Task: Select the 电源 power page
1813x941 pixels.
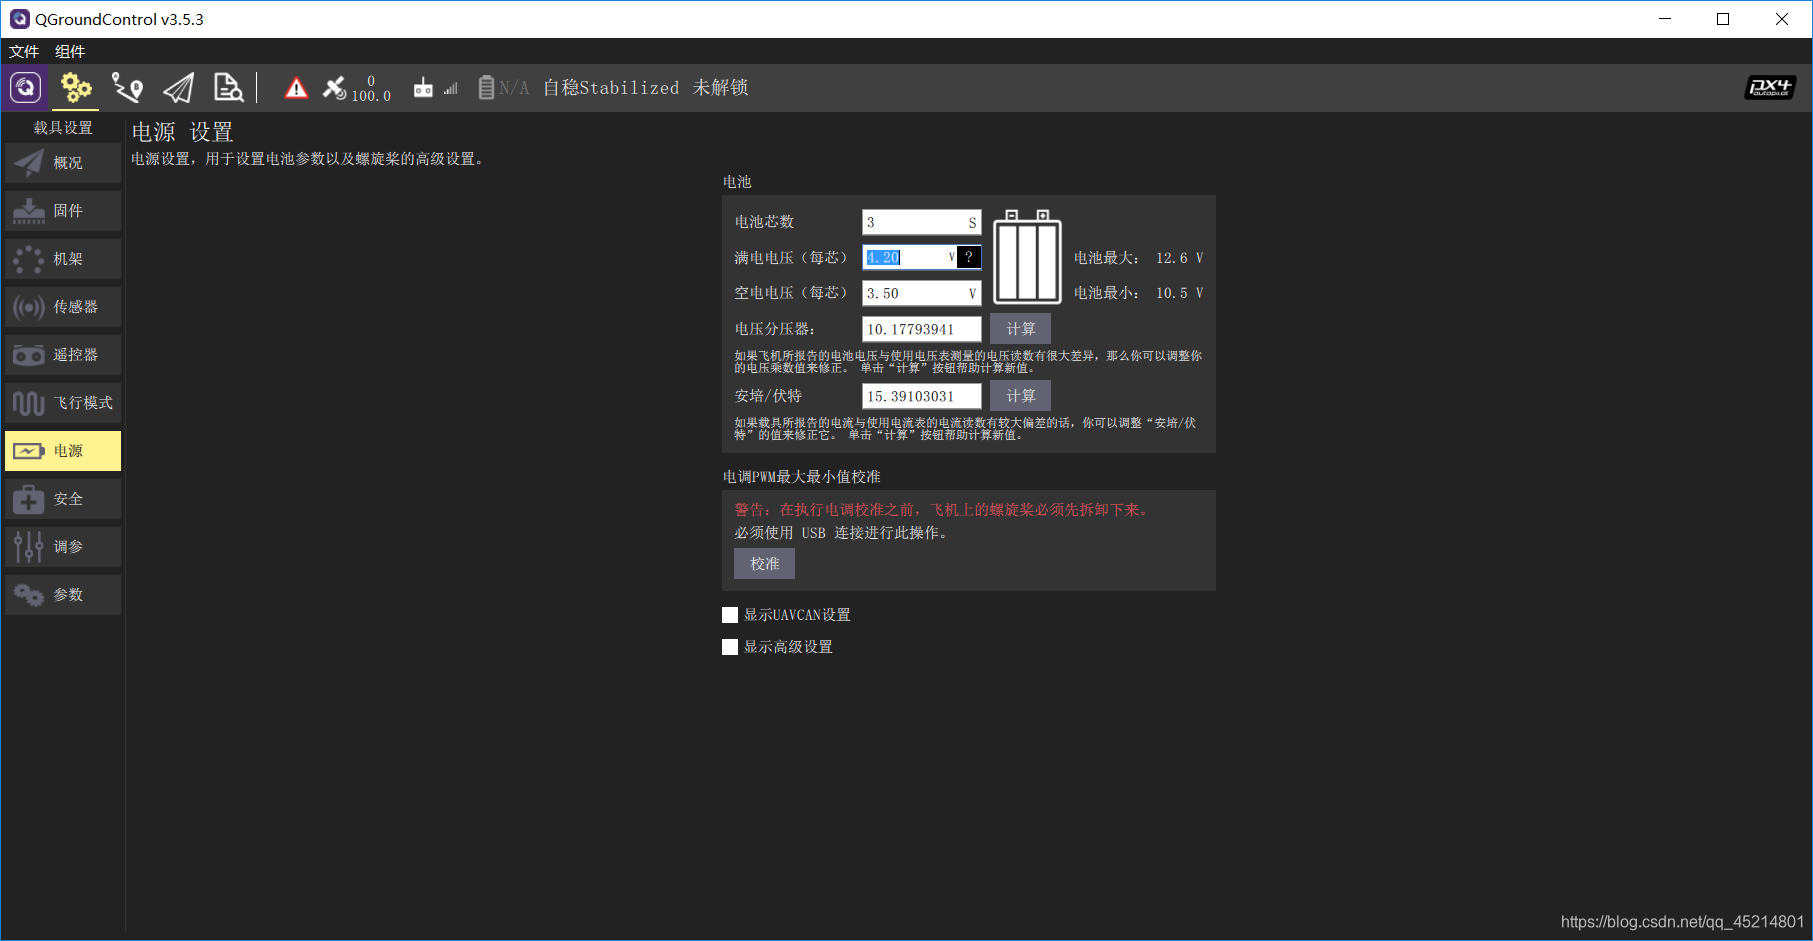Action: [x=63, y=451]
